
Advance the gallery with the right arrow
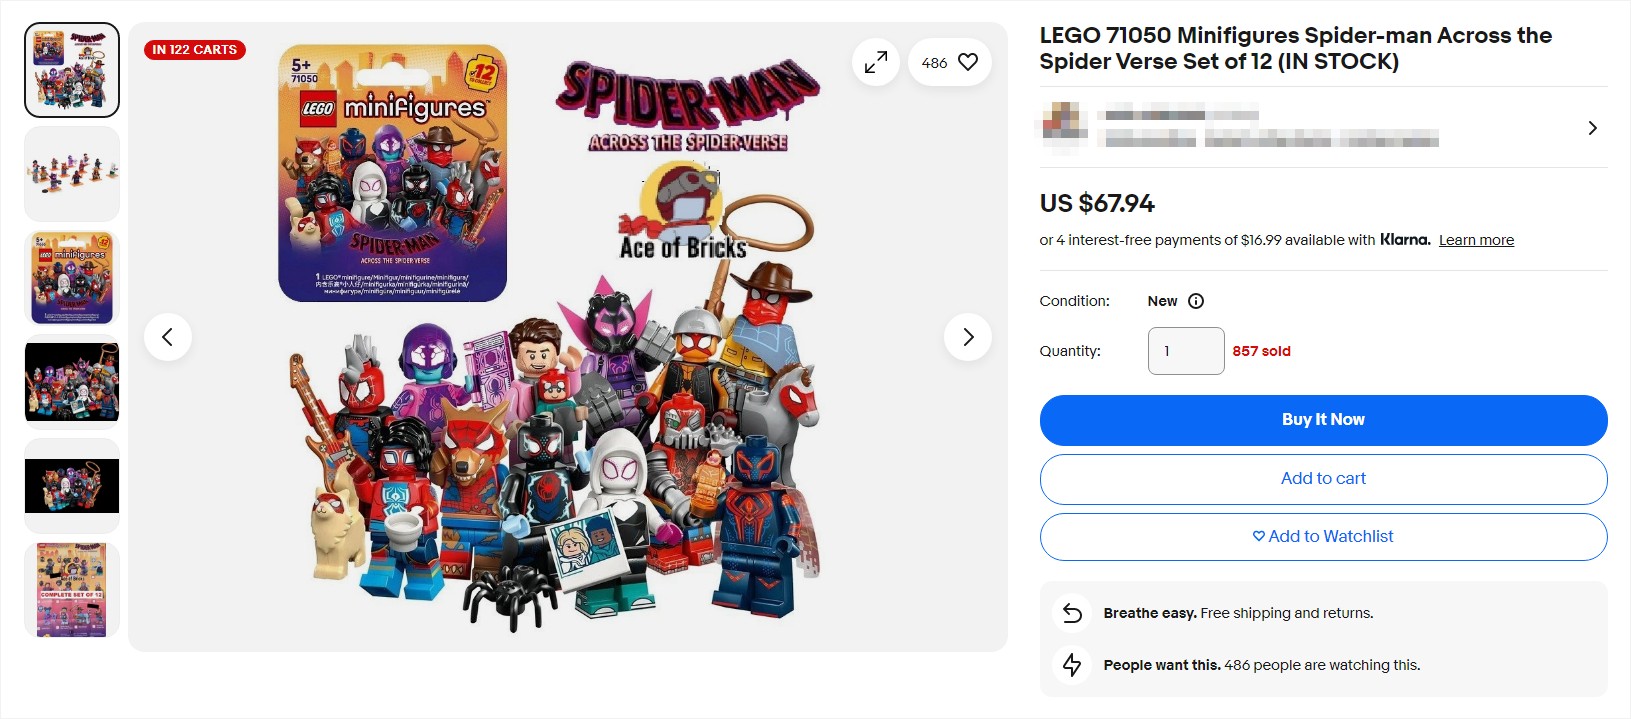[967, 337]
